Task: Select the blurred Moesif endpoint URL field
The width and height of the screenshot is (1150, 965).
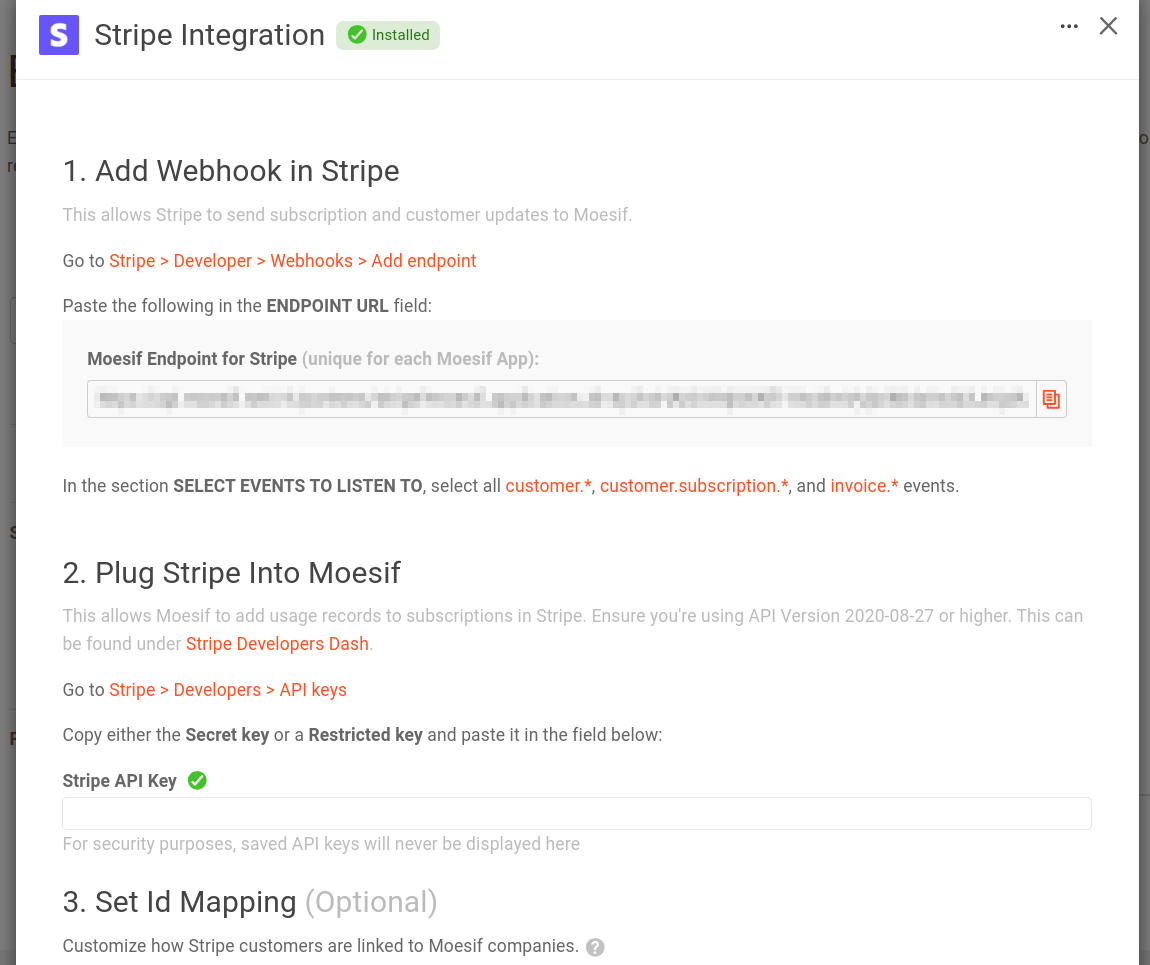Action: (x=560, y=398)
